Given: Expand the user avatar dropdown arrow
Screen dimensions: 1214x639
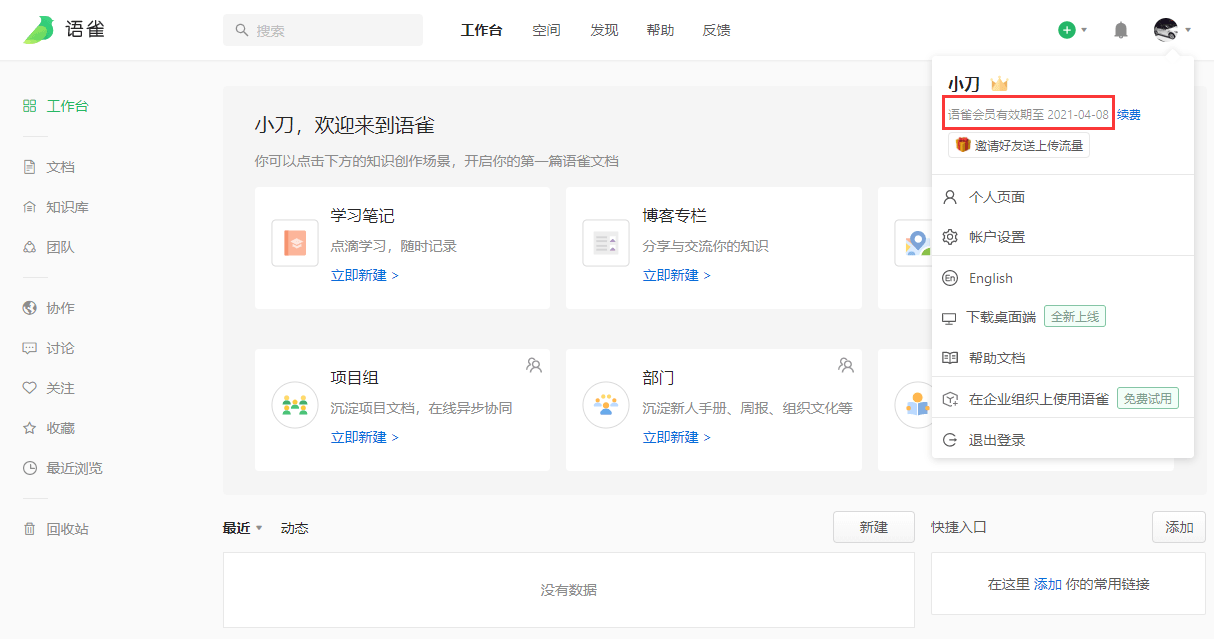Looking at the screenshot, I should point(1188,30).
